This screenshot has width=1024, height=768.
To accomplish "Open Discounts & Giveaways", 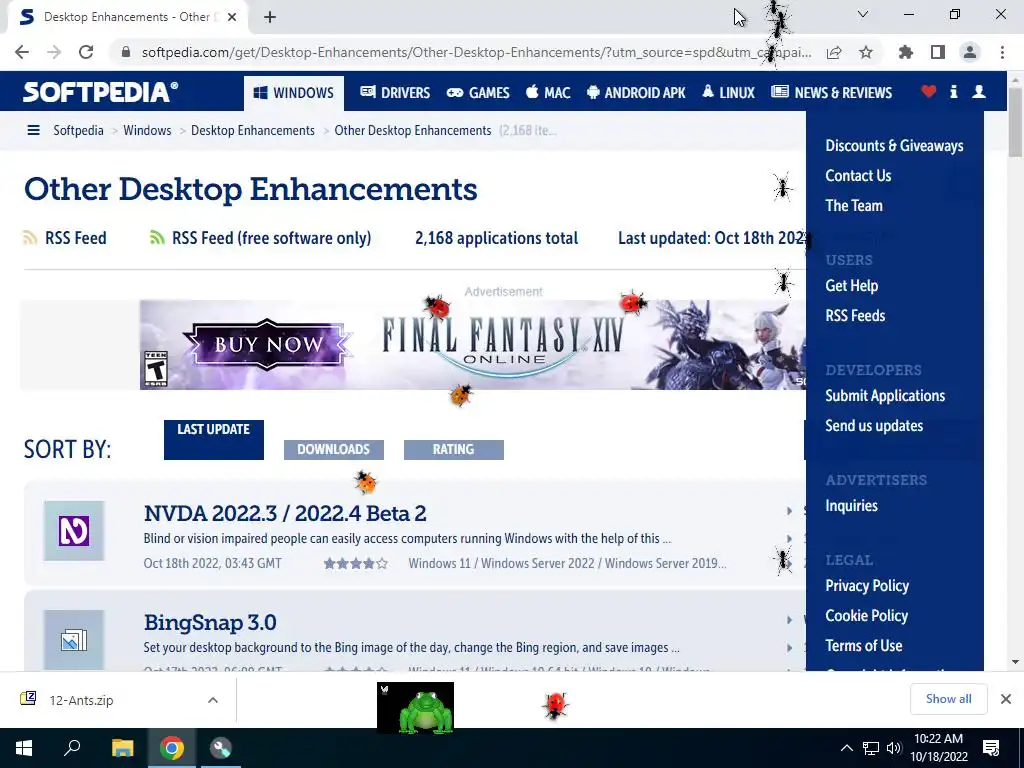I will 894,146.
